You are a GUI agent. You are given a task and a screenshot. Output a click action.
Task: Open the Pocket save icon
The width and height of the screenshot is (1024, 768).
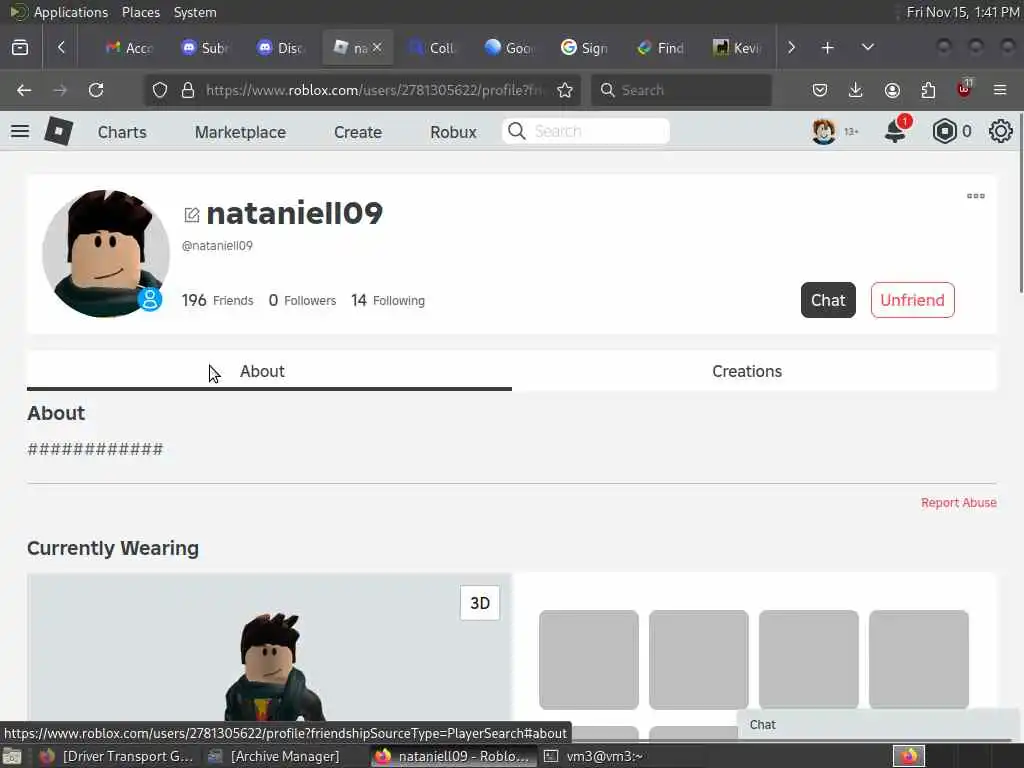pos(820,90)
